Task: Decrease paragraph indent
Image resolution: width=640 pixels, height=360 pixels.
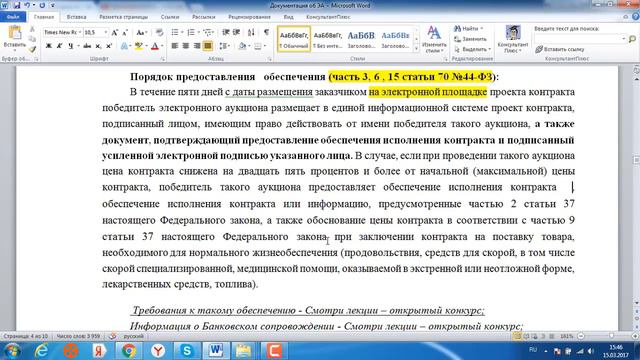Action: pos(225,32)
